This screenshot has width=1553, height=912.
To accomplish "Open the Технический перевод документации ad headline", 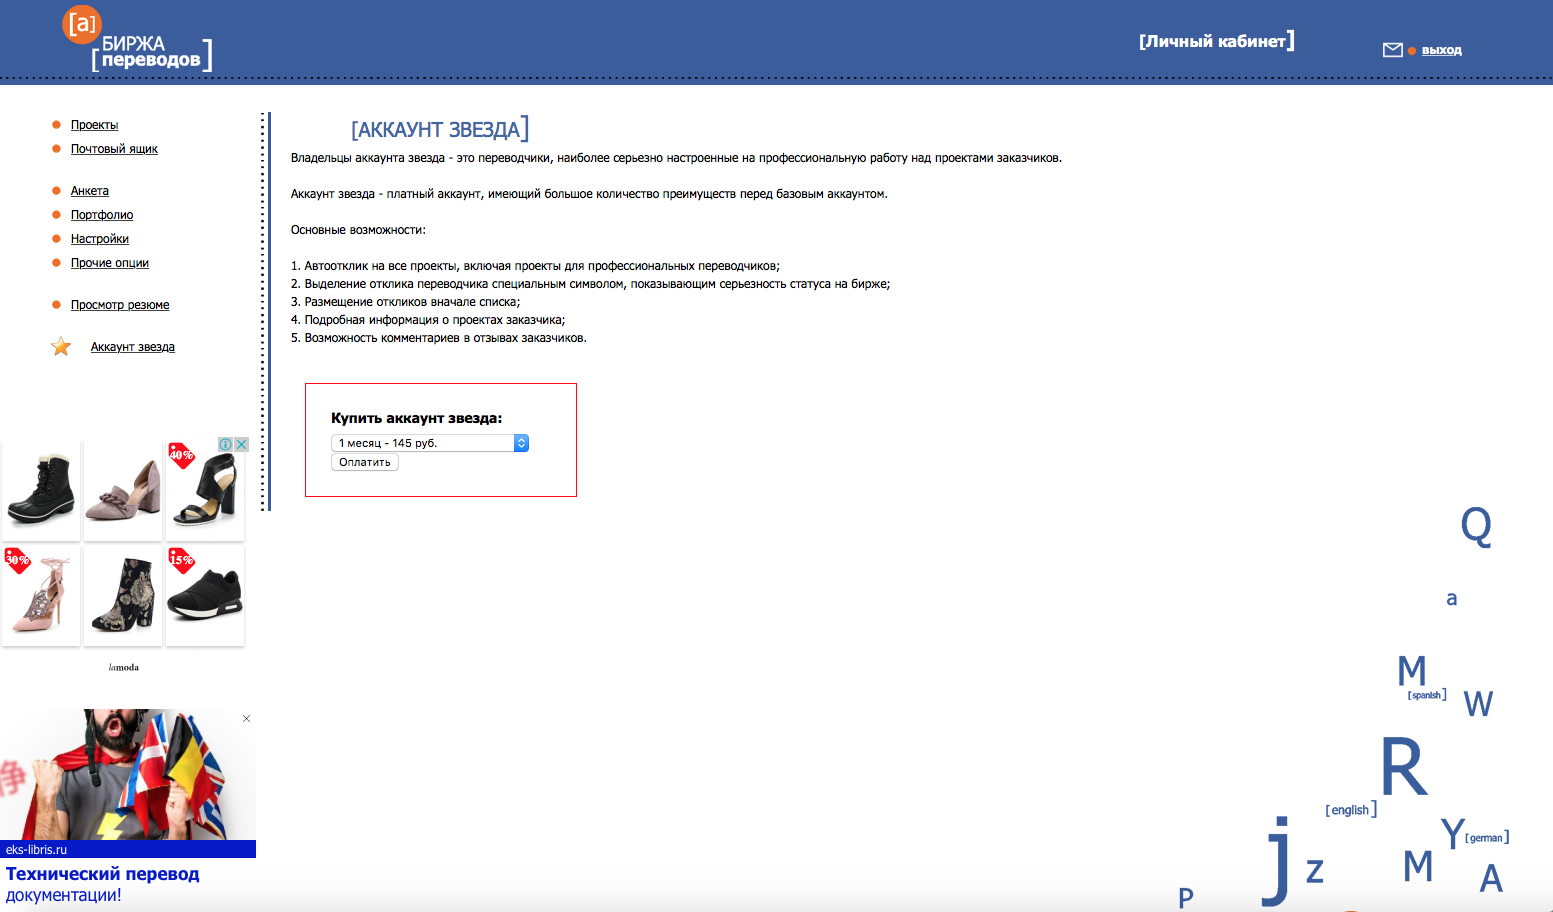I will [x=102, y=884].
